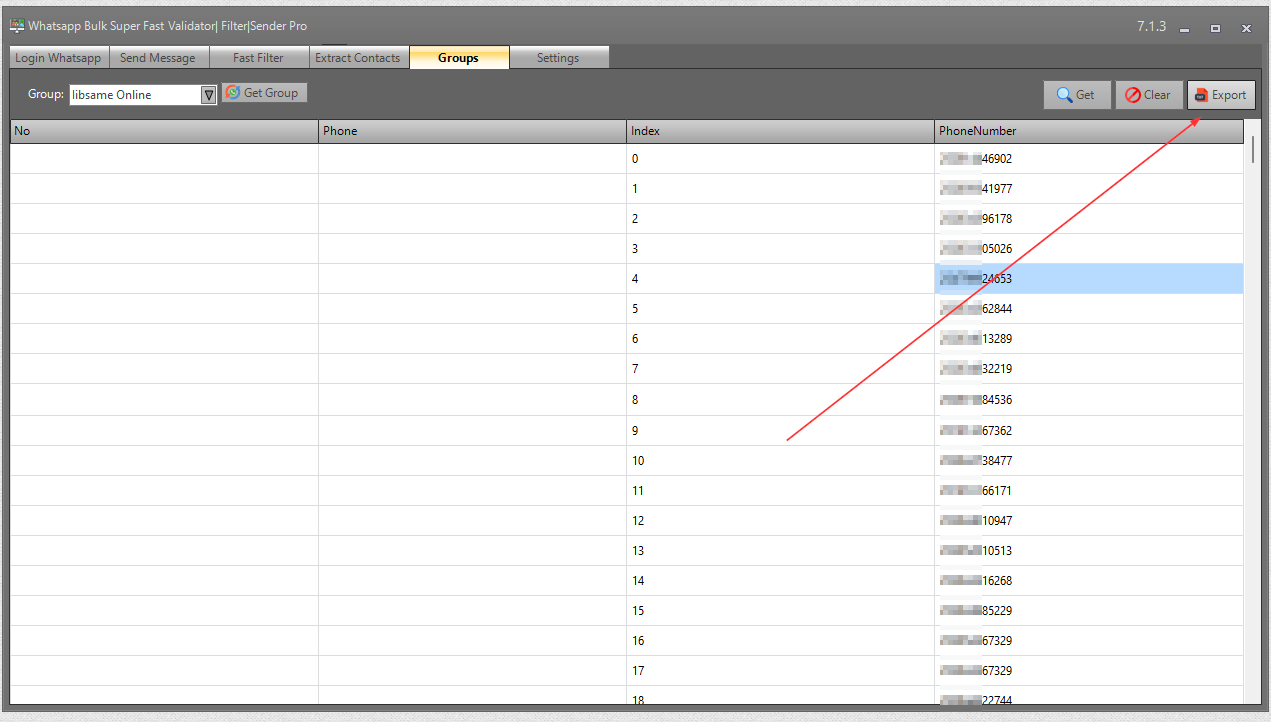This screenshot has width=1271, height=722.
Task: Click the app icon in the title bar
Action: (17, 26)
